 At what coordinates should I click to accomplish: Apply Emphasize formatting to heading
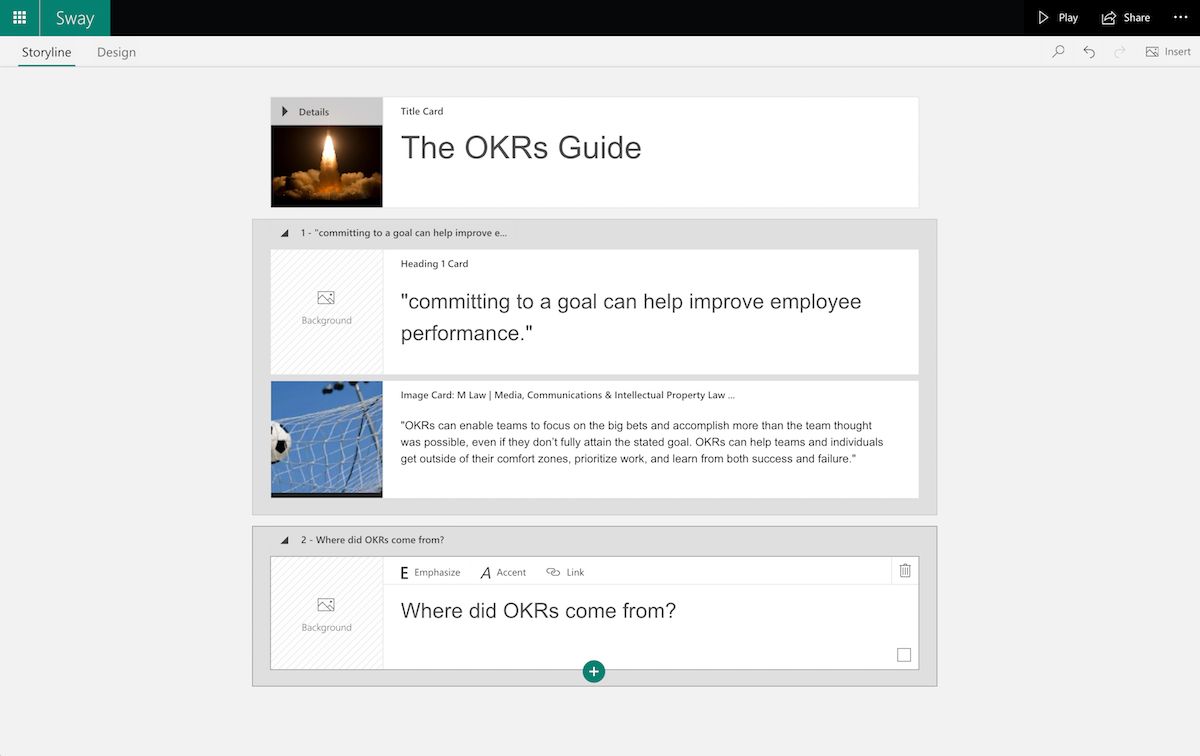point(430,573)
